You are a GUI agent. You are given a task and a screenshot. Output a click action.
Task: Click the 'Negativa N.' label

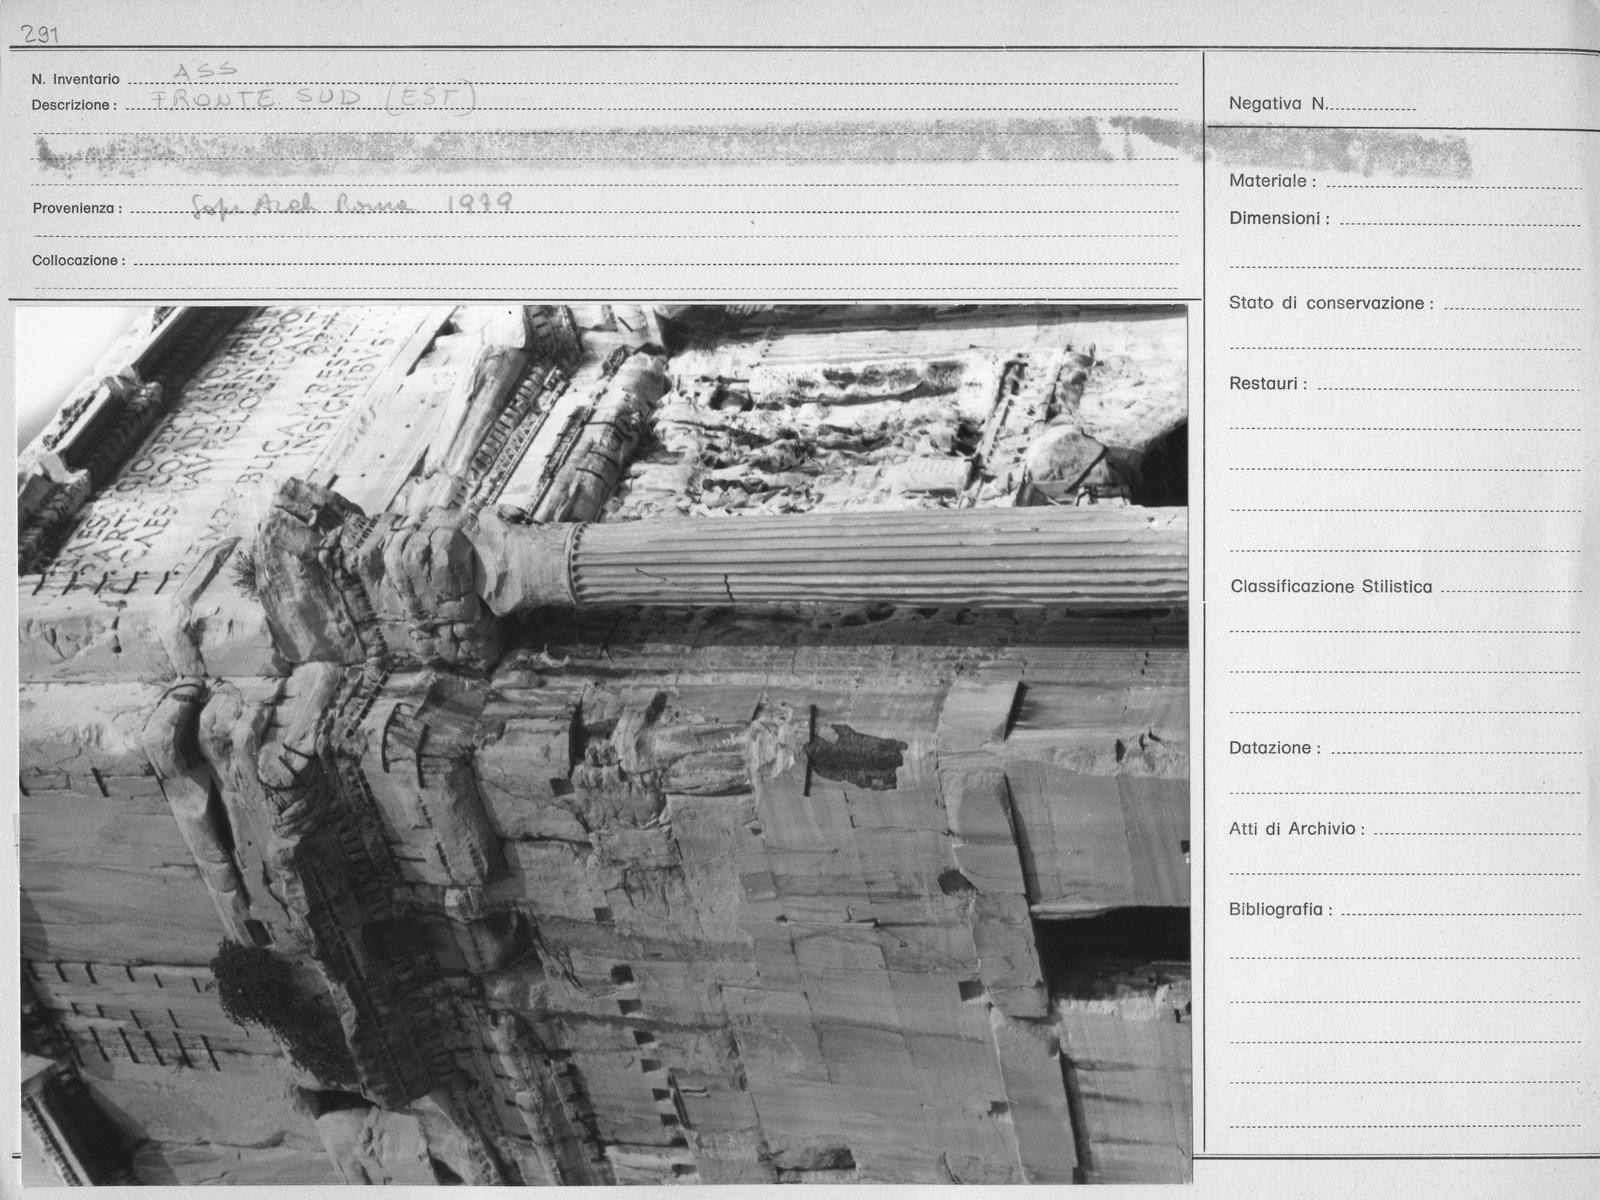click(1278, 103)
